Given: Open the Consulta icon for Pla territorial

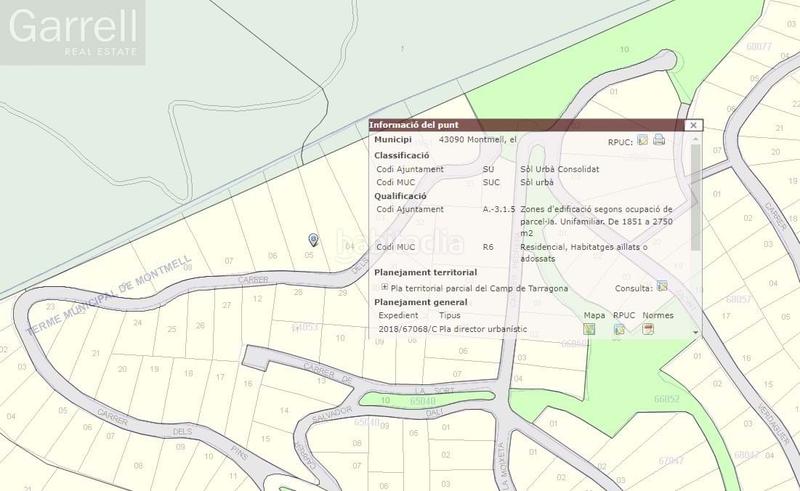Looking at the screenshot, I should coord(662,287).
